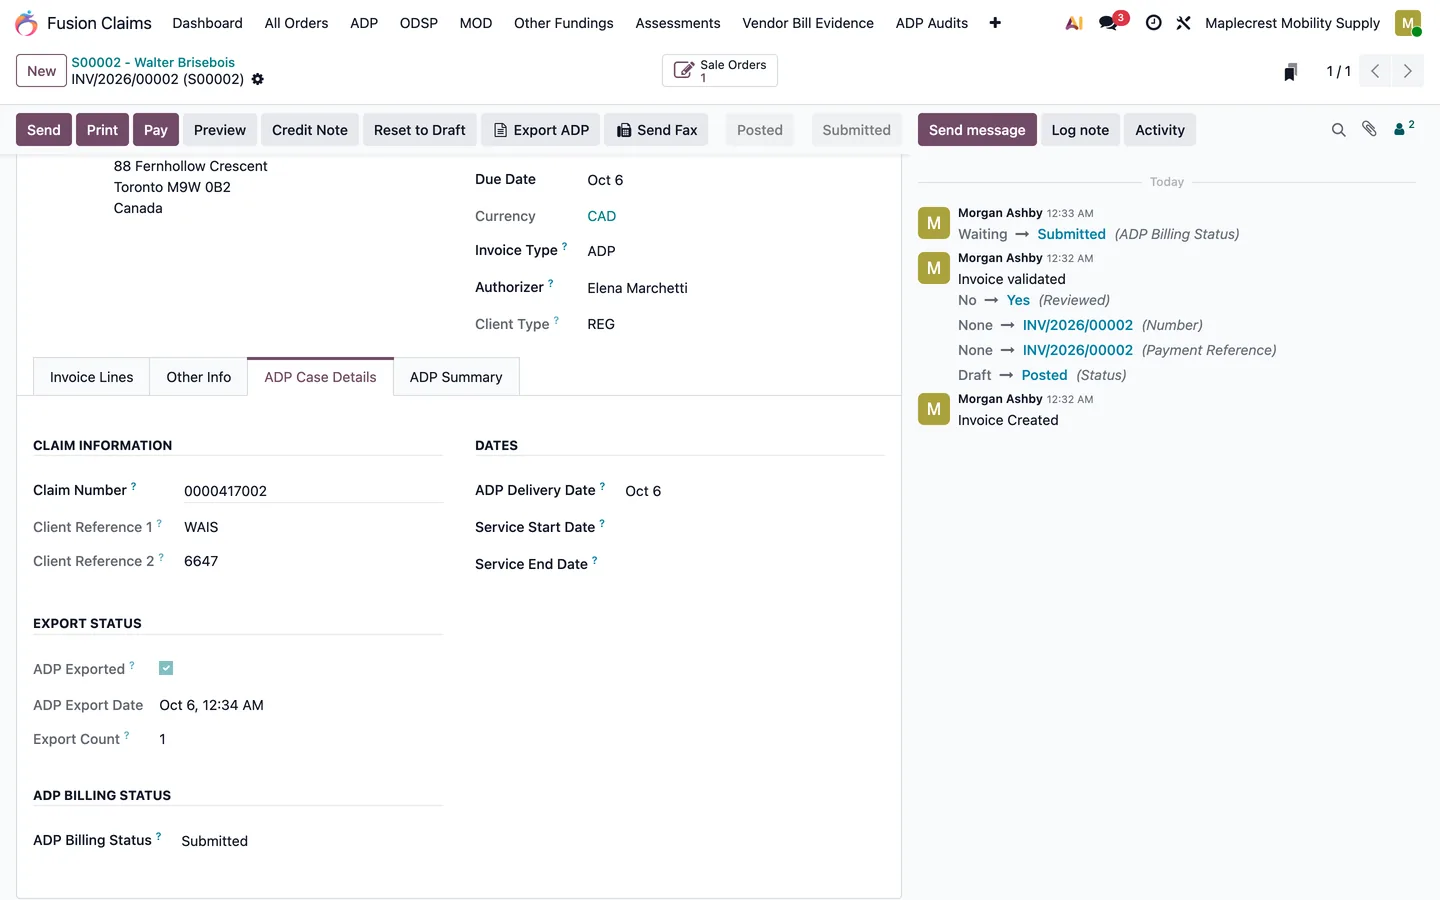
Task: Open the Activity button in chatter
Action: tap(1160, 130)
